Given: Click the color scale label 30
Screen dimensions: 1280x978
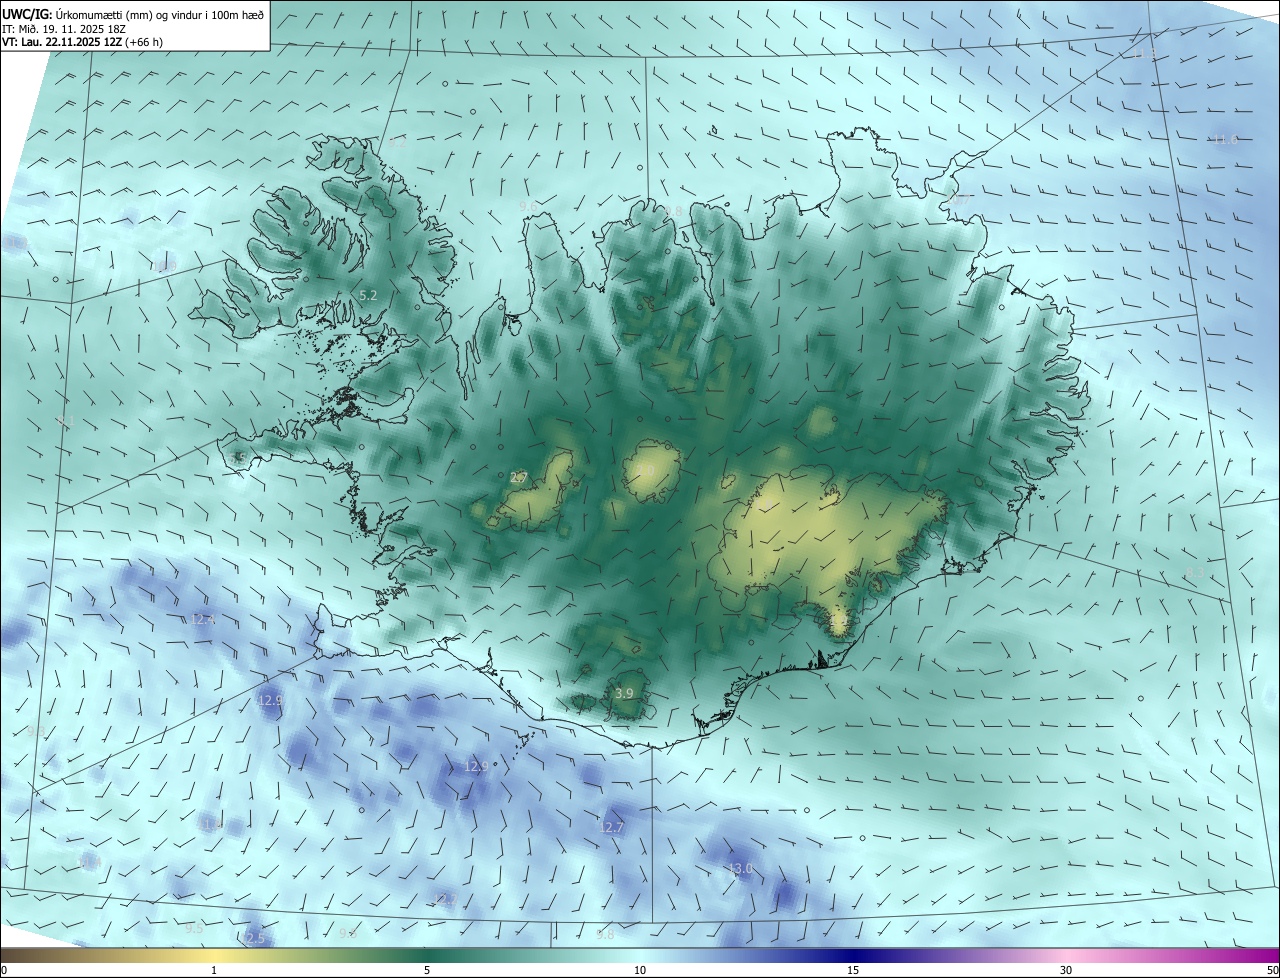Looking at the screenshot, I should click(x=1066, y=970).
